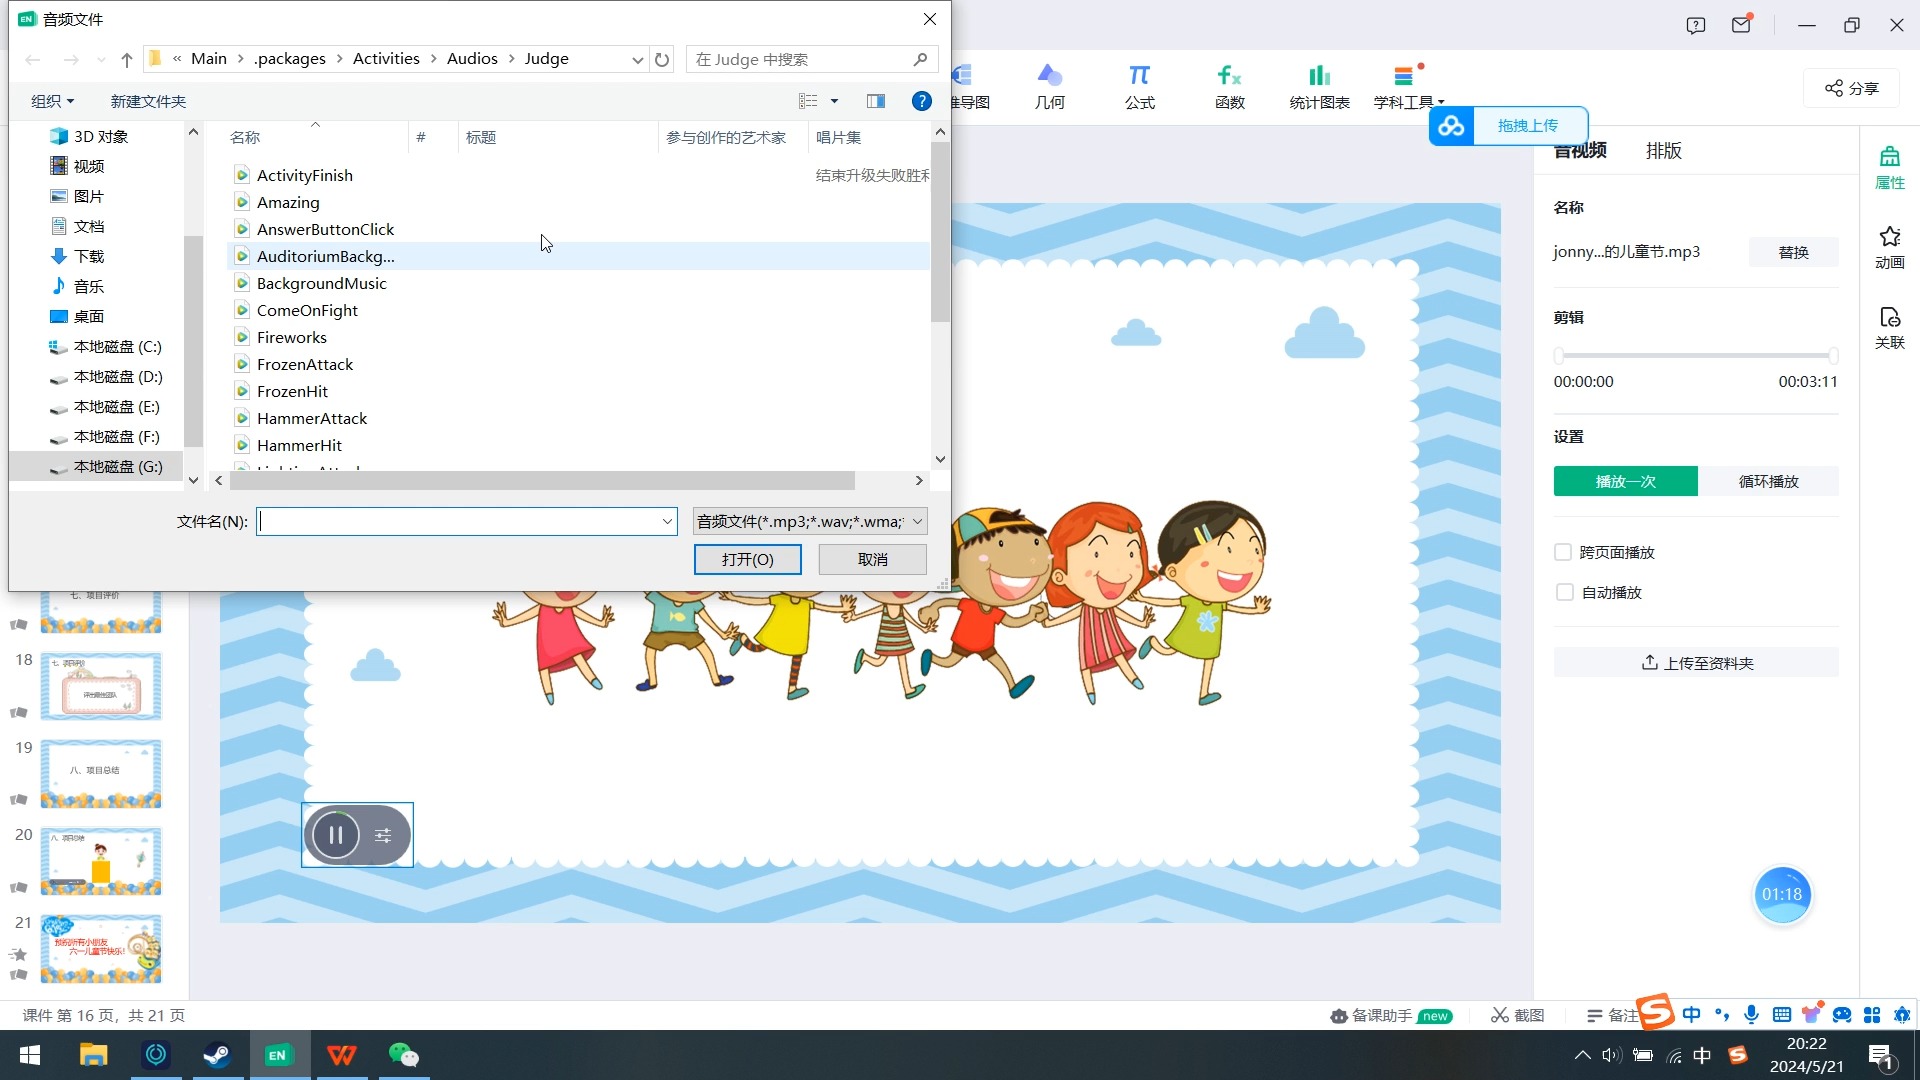The height and width of the screenshot is (1080, 1920).
Task: Click the audio trim slider end handle
Action: point(1833,355)
